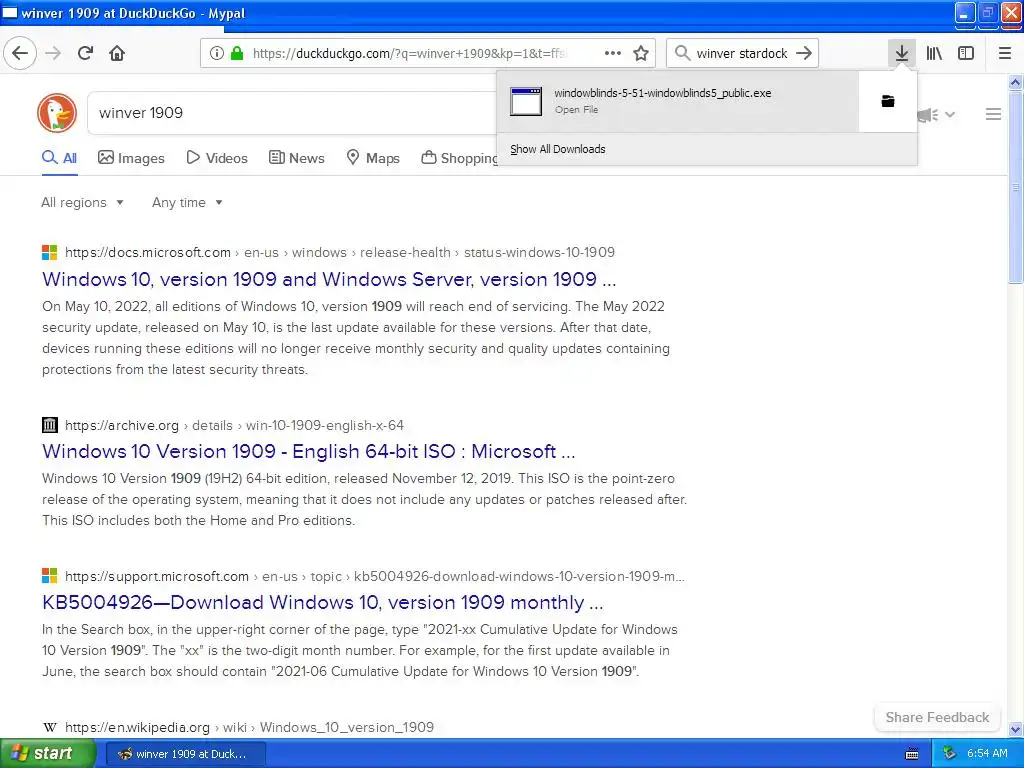This screenshot has width=1024, height=768.
Task: Go to the browser home page
Action: click(117, 53)
